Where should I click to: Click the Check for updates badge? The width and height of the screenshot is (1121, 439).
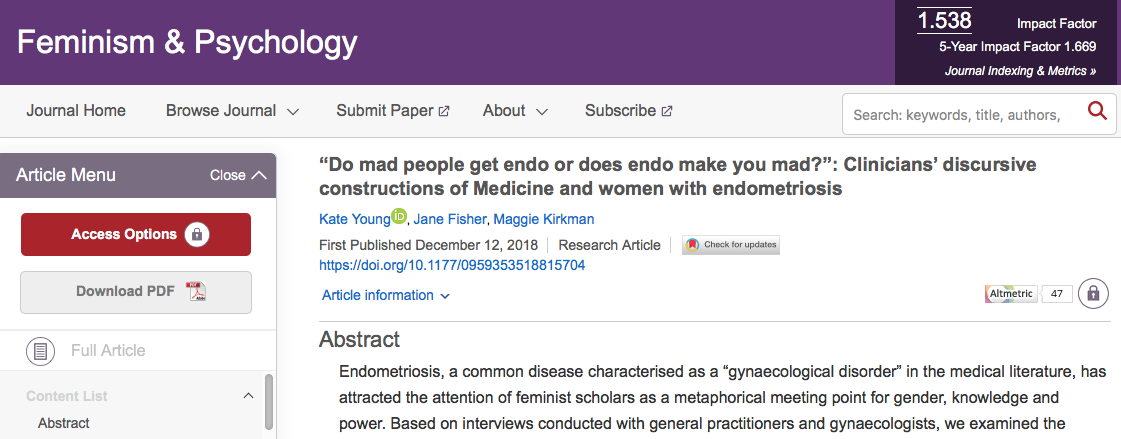pos(730,245)
